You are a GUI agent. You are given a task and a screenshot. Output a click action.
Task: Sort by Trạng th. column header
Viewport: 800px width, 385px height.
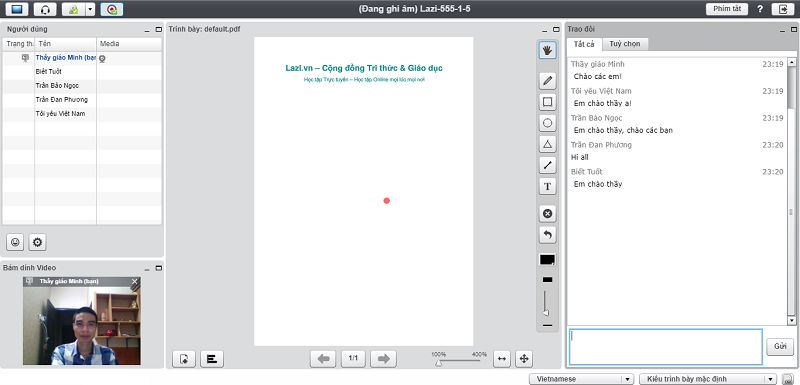19,44
